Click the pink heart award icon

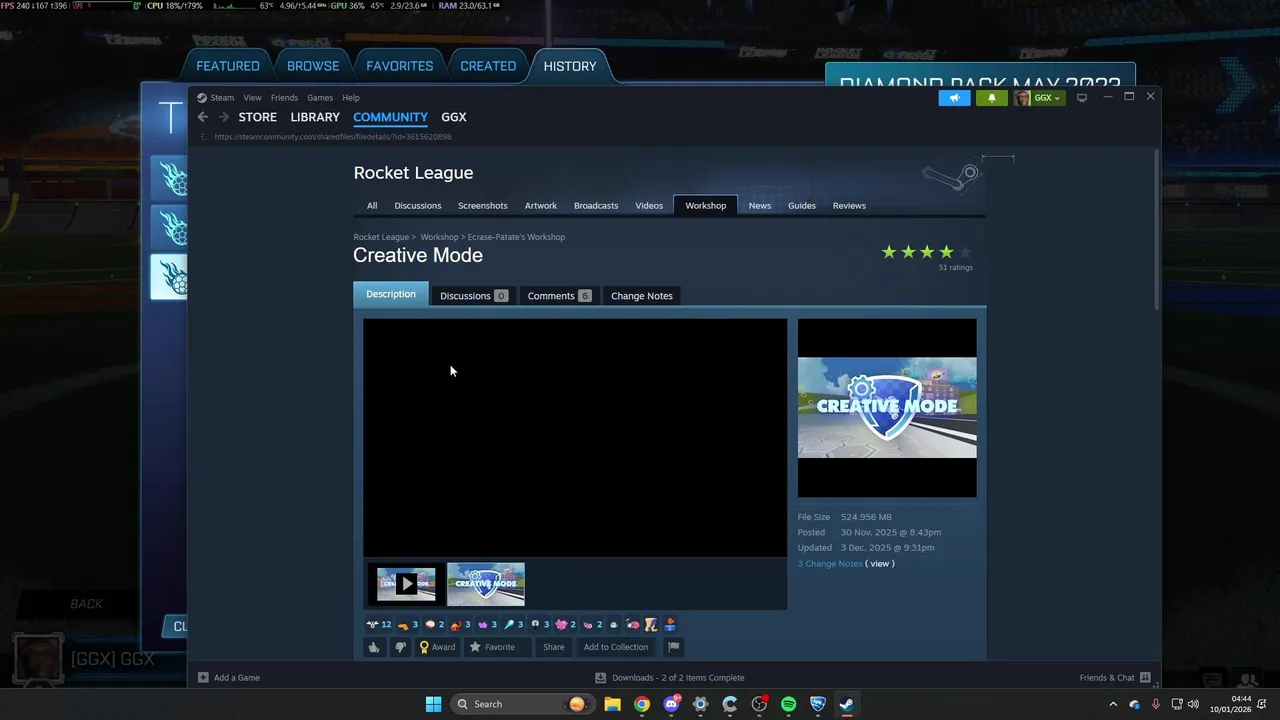pos(565,625)
